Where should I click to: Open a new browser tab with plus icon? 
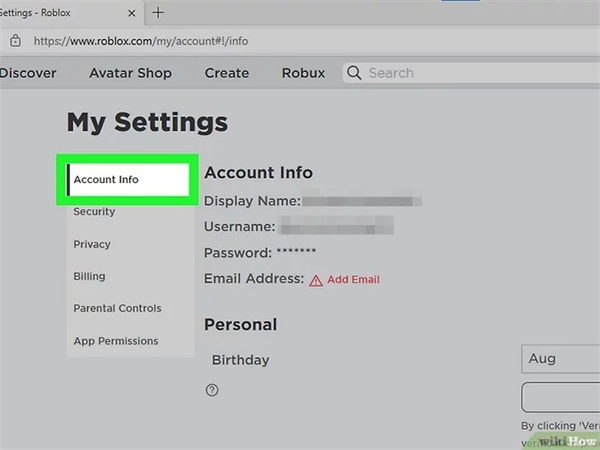(158, 13)
